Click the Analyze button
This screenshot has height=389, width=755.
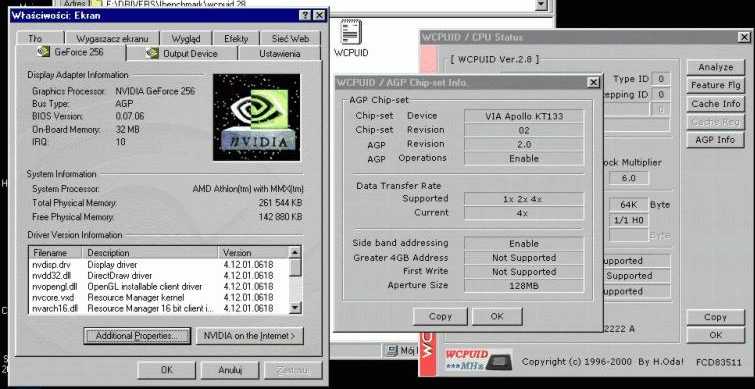tap(716, 67)
